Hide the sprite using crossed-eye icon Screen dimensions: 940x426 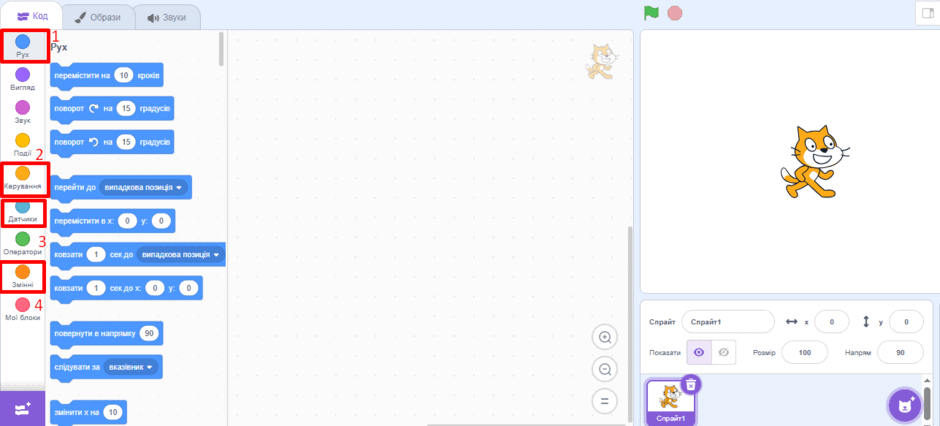pyautogui.click(x=723, y=352)
